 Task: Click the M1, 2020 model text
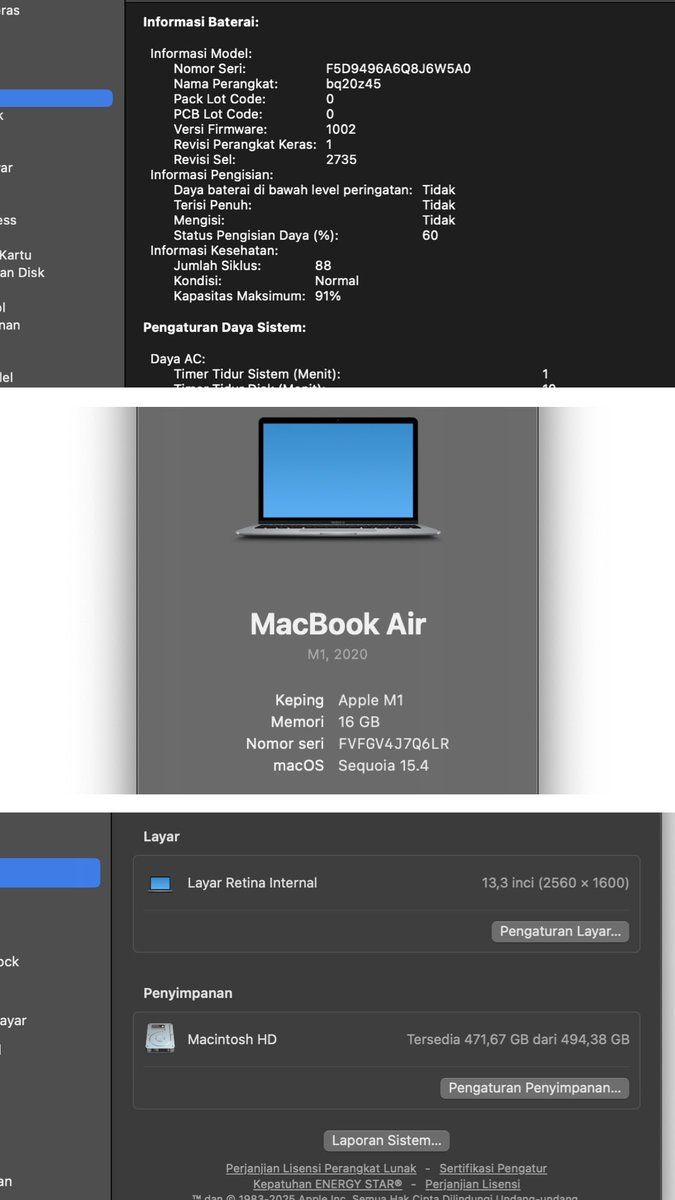(338, 655)
